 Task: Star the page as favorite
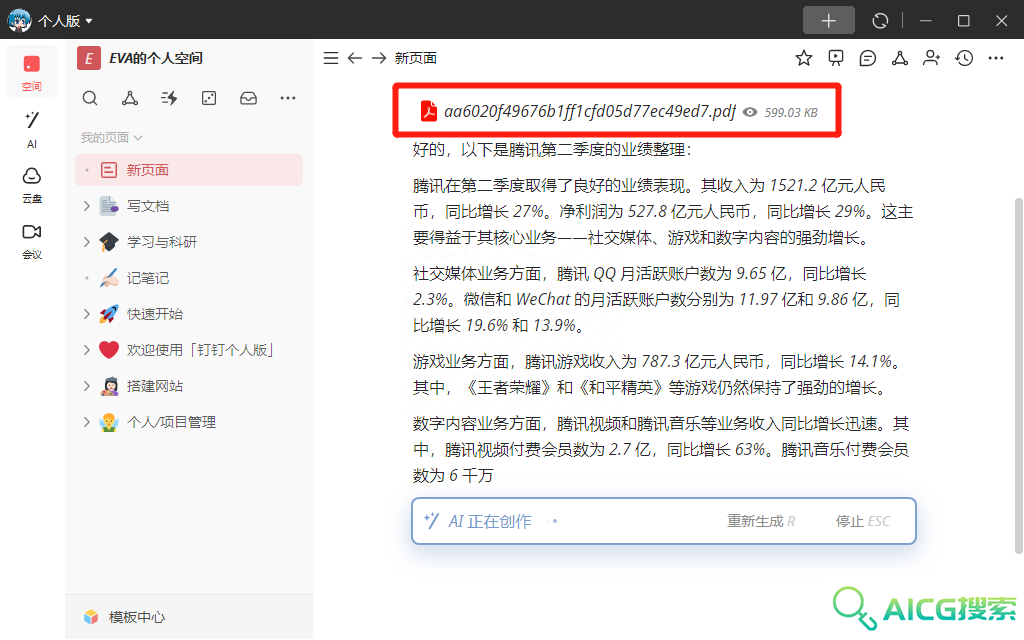click(x=804, y=58)
